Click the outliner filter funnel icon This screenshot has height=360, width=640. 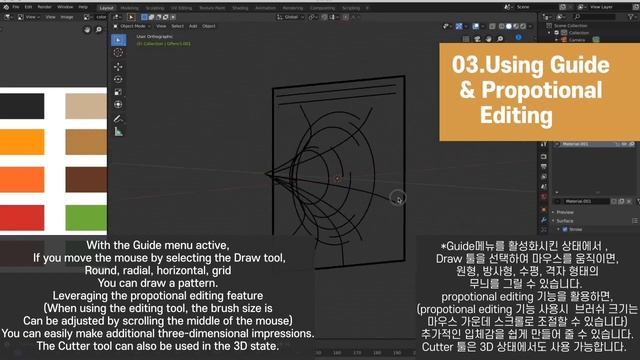[x=631, y=17]
